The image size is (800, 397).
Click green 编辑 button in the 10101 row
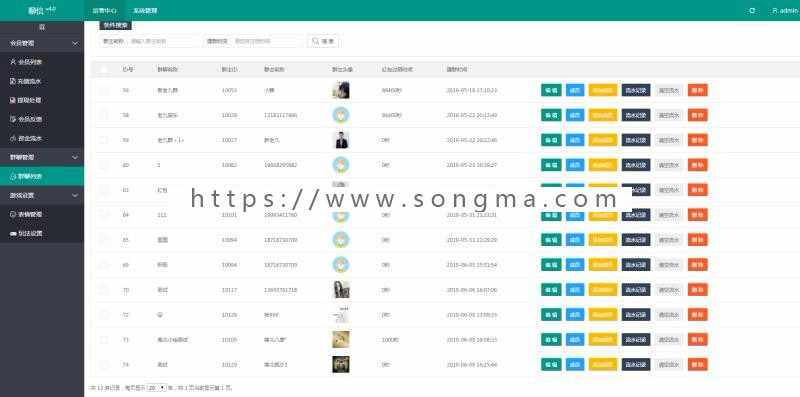[x=551, y=215]
